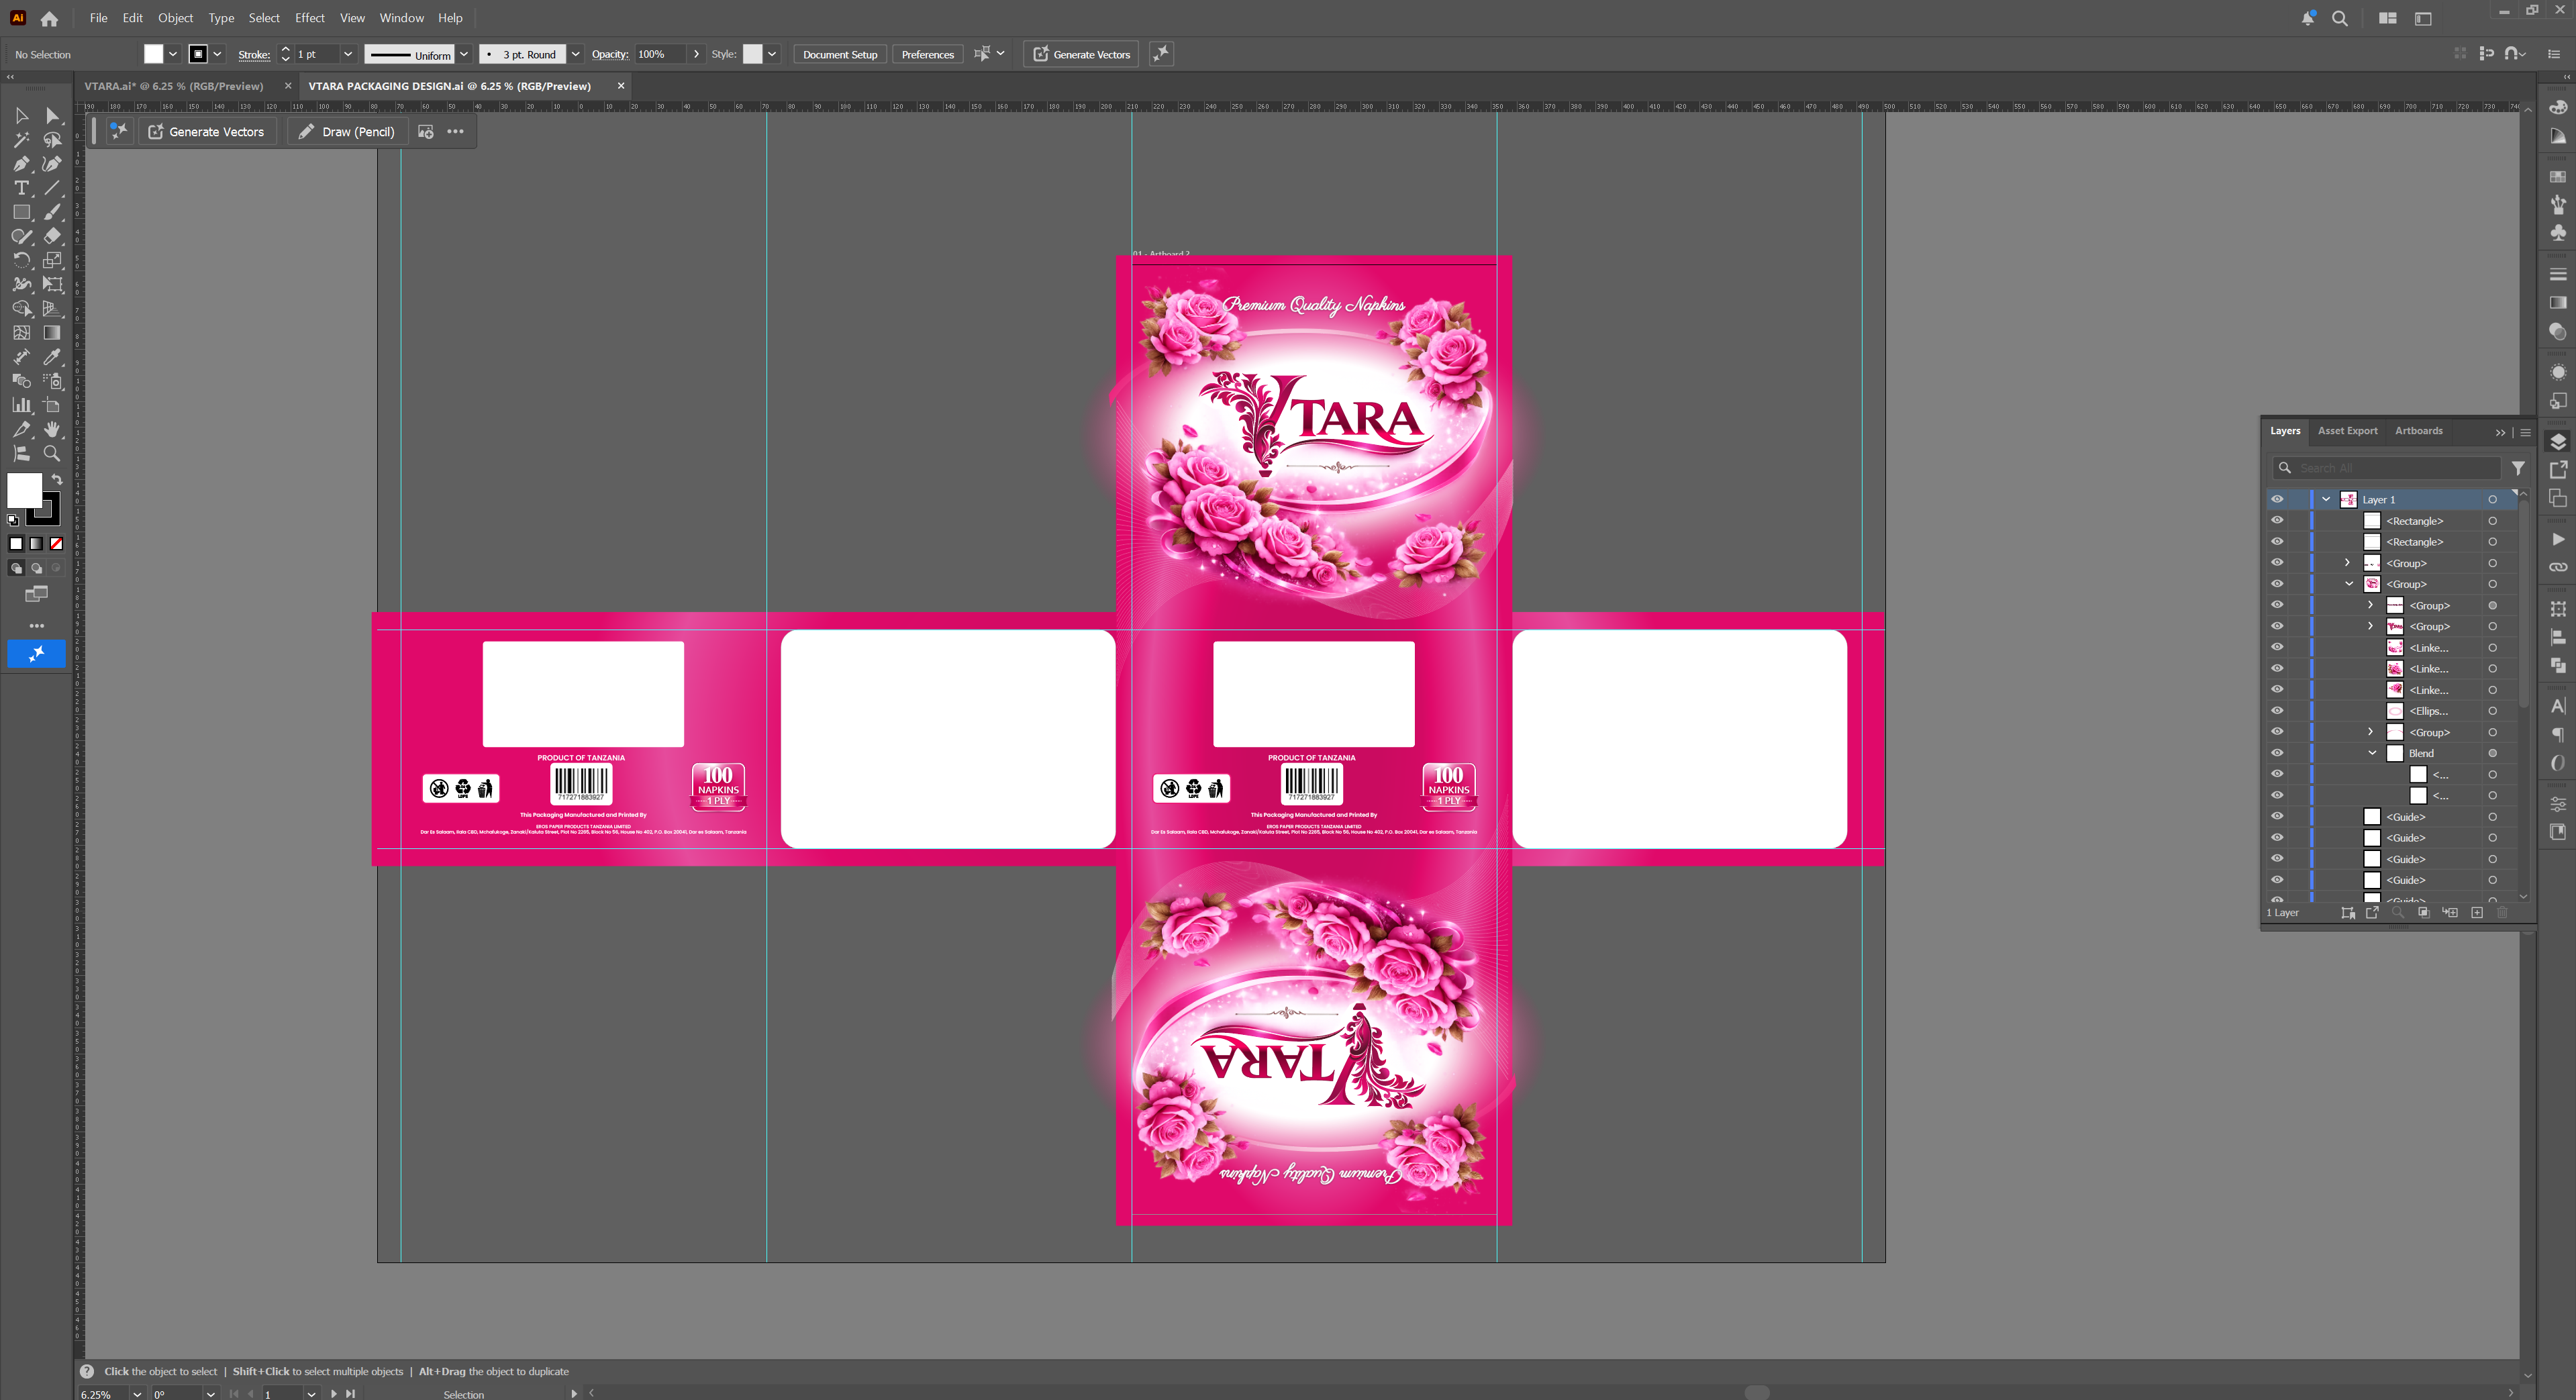The image size is (2576, 1400).
Task: Click Draw (Pencil) in contextual bar
Action: click(347, 132)
